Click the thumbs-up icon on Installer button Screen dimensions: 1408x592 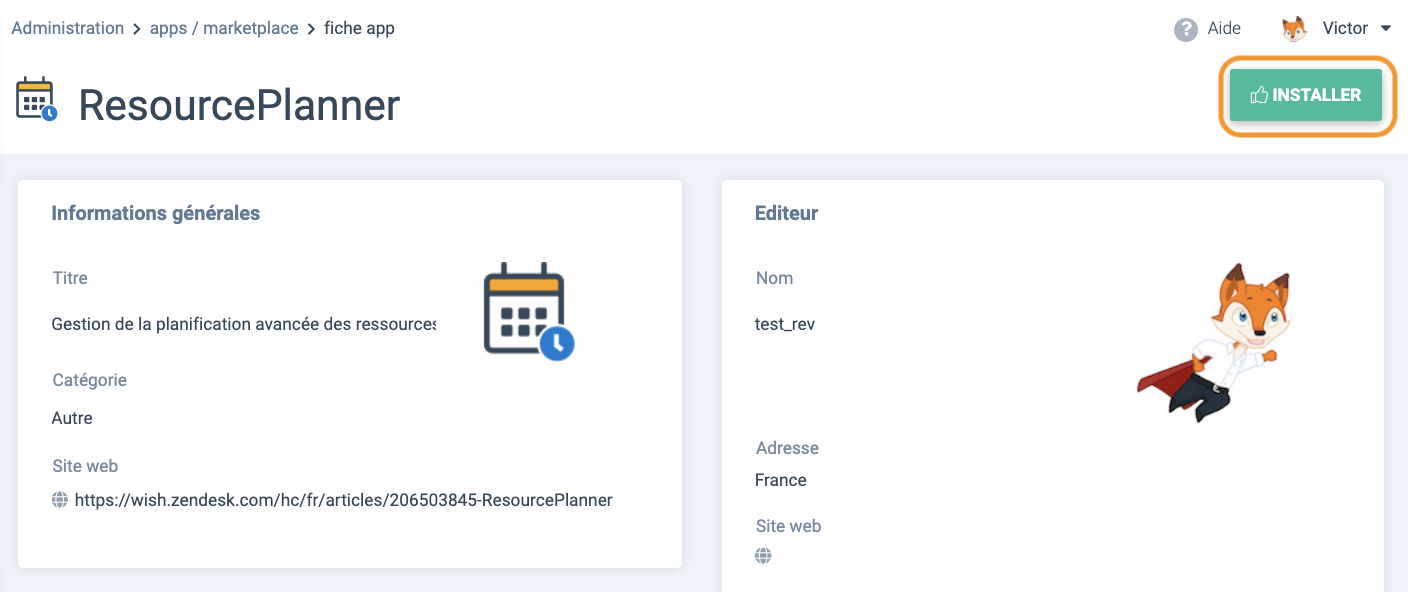tap(1259, 95)
